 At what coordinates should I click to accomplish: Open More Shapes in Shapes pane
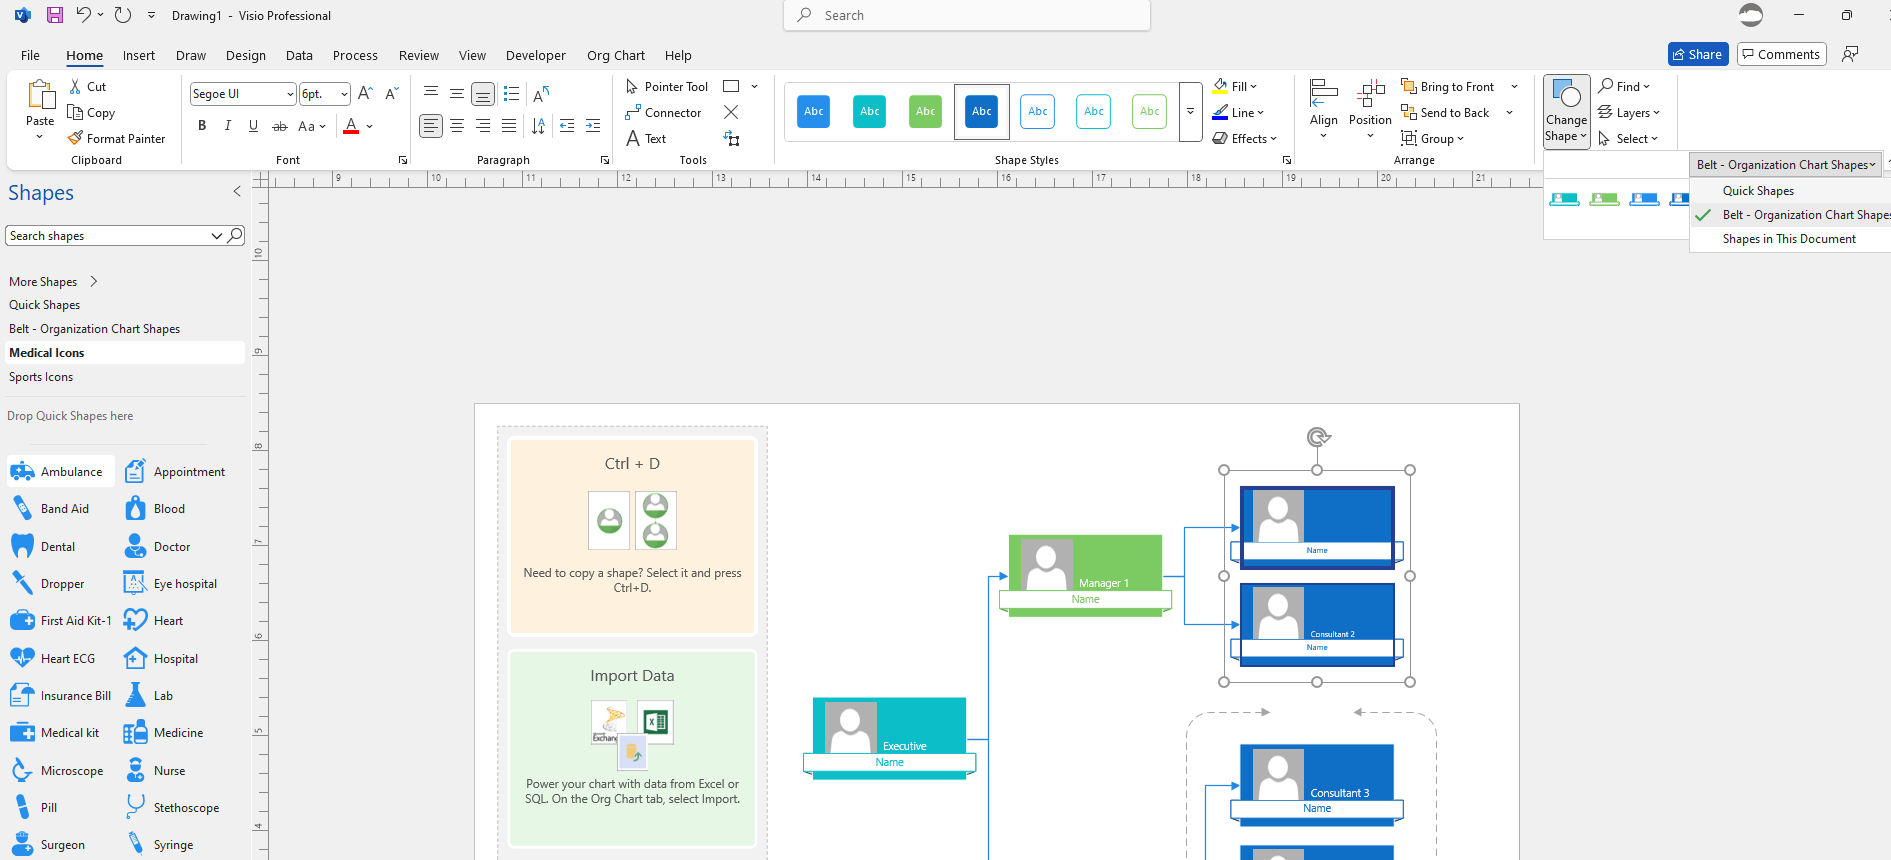53,282
